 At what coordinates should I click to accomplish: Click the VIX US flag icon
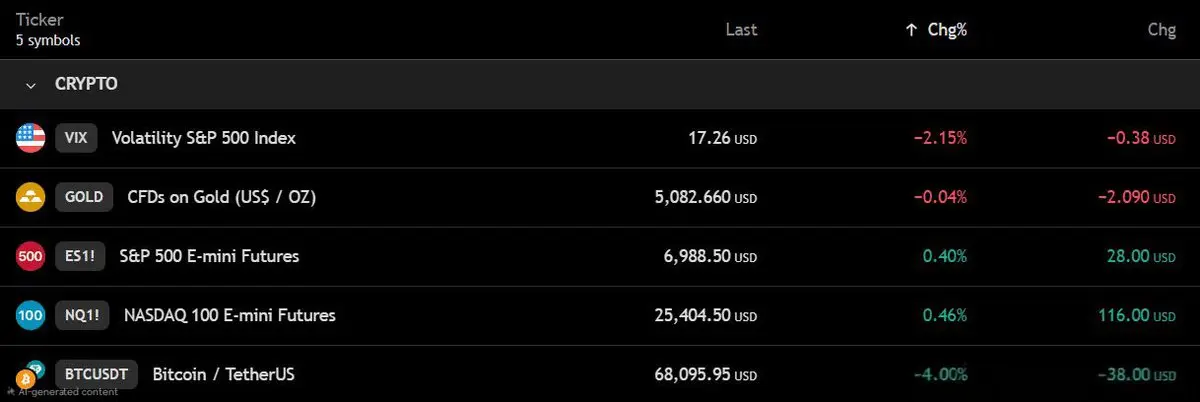point(31,138)
